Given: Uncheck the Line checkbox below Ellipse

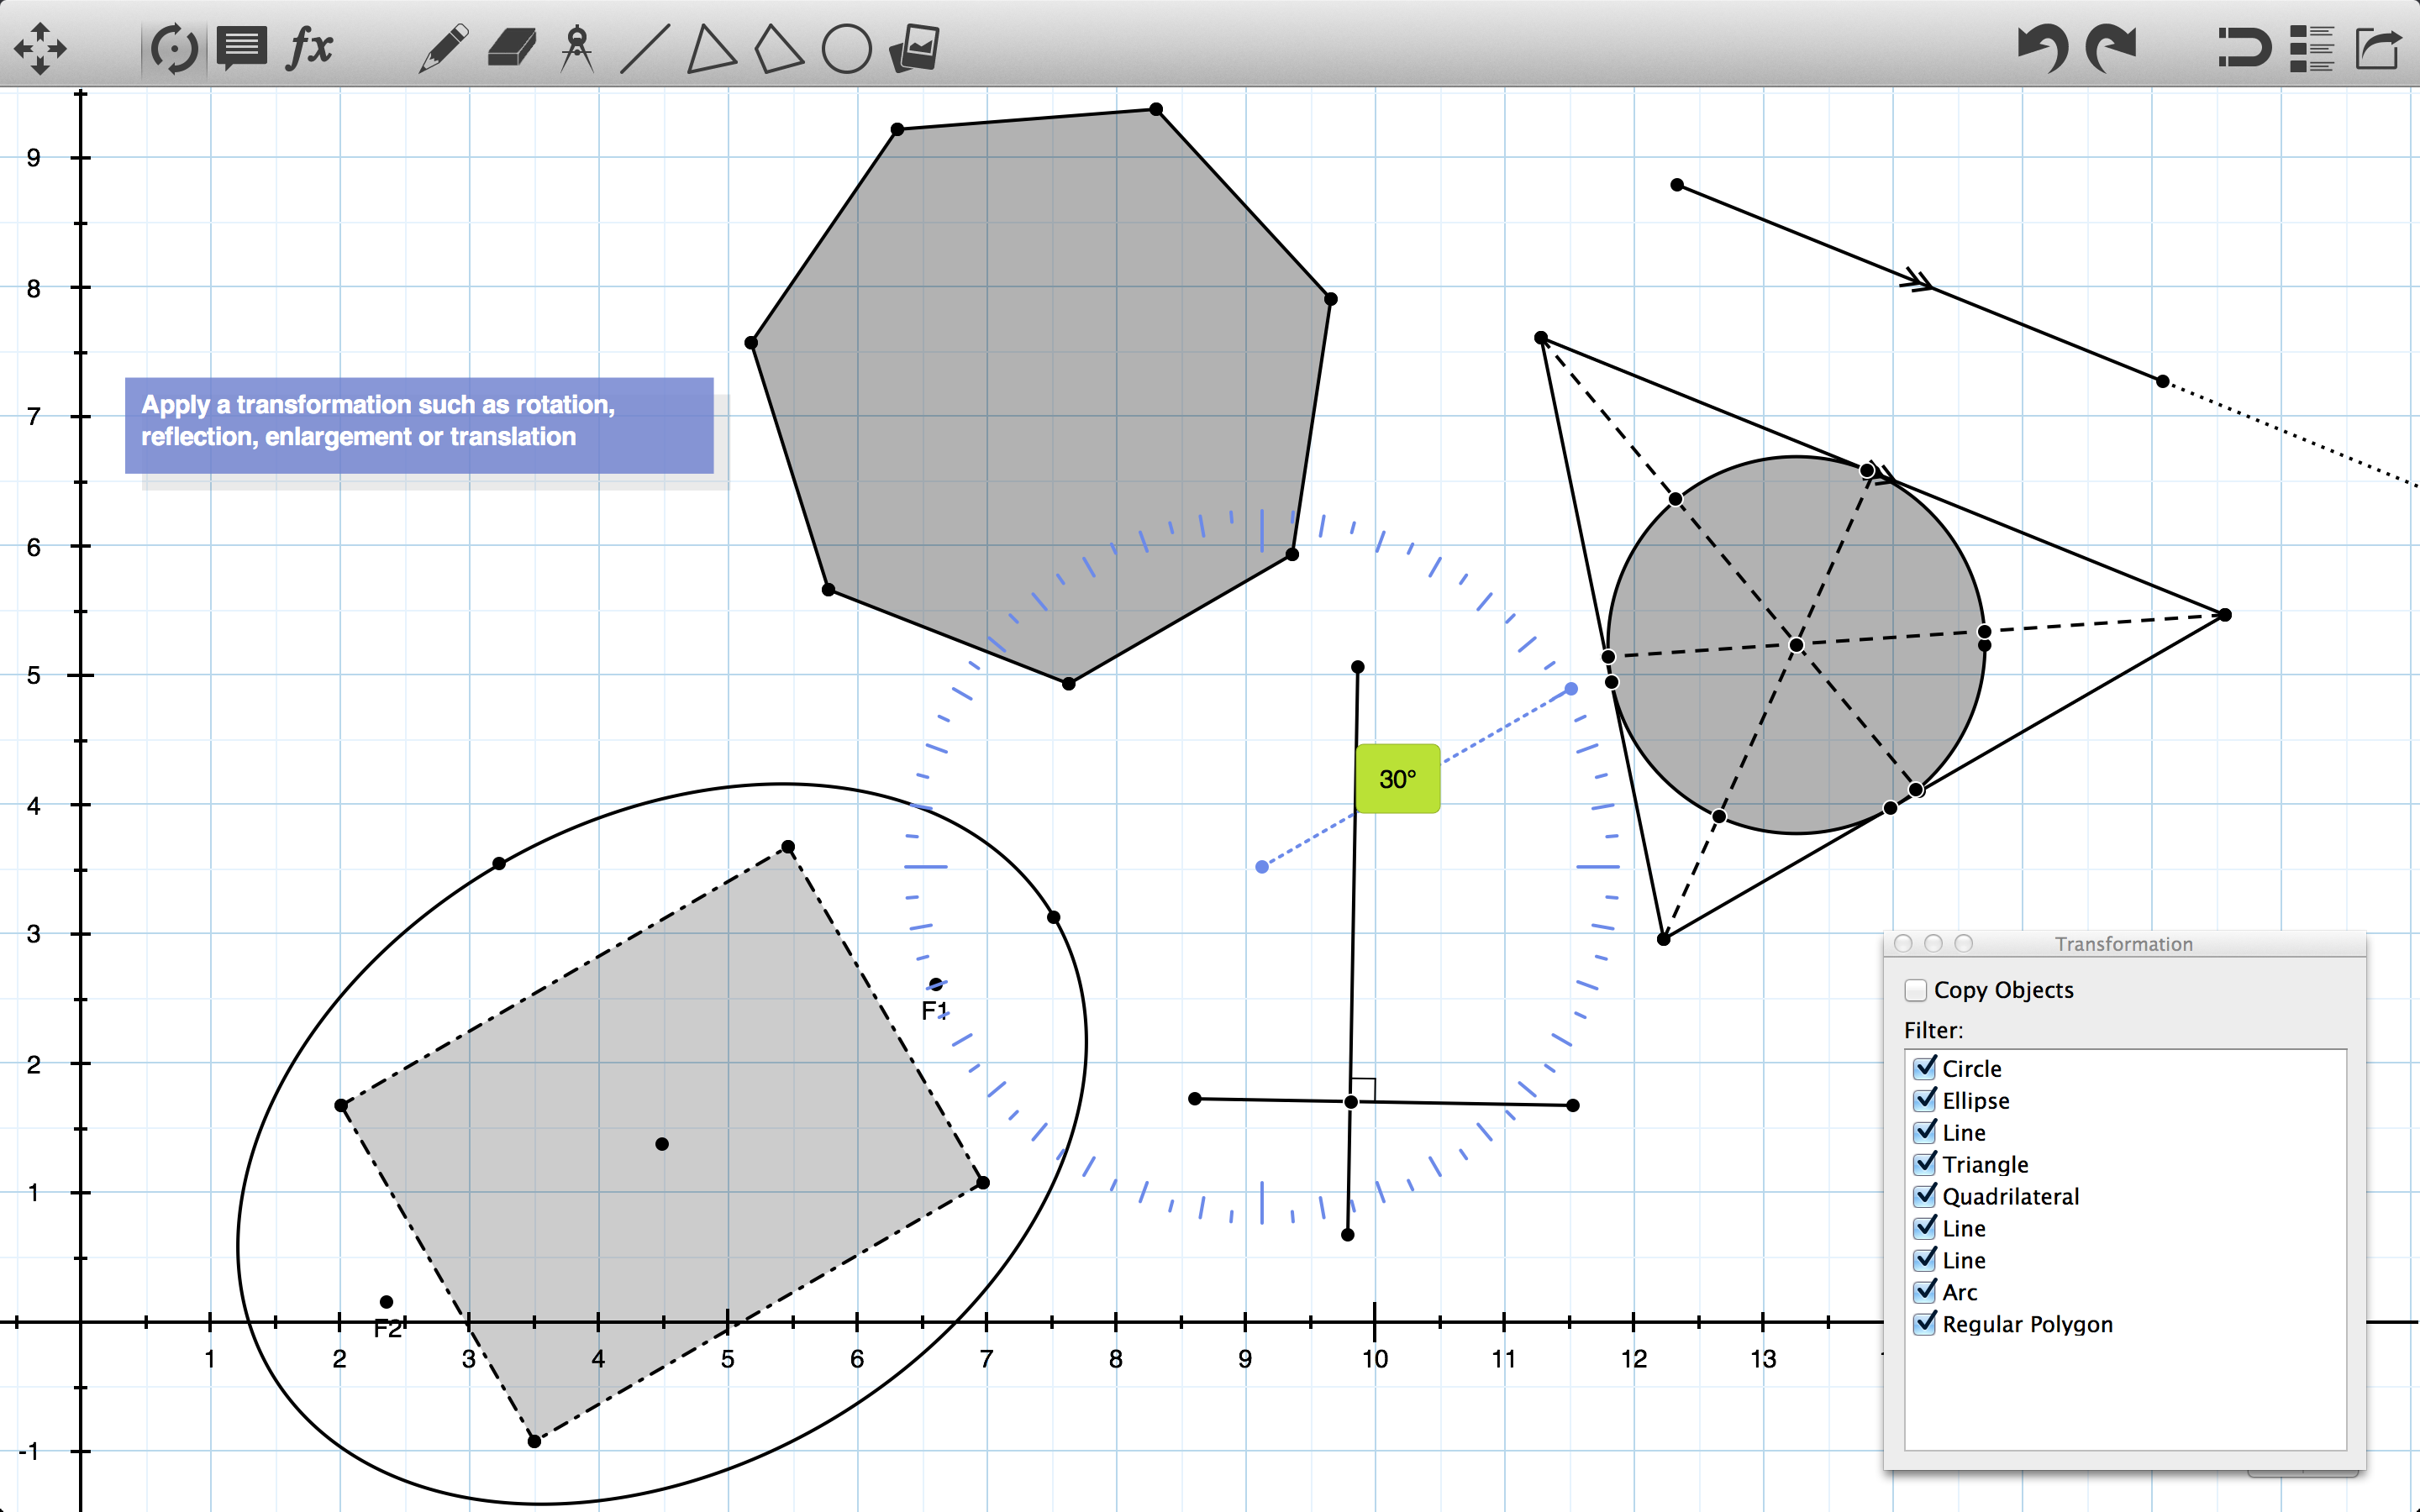Looking at the screenshot, I should pos(1925,1132).
